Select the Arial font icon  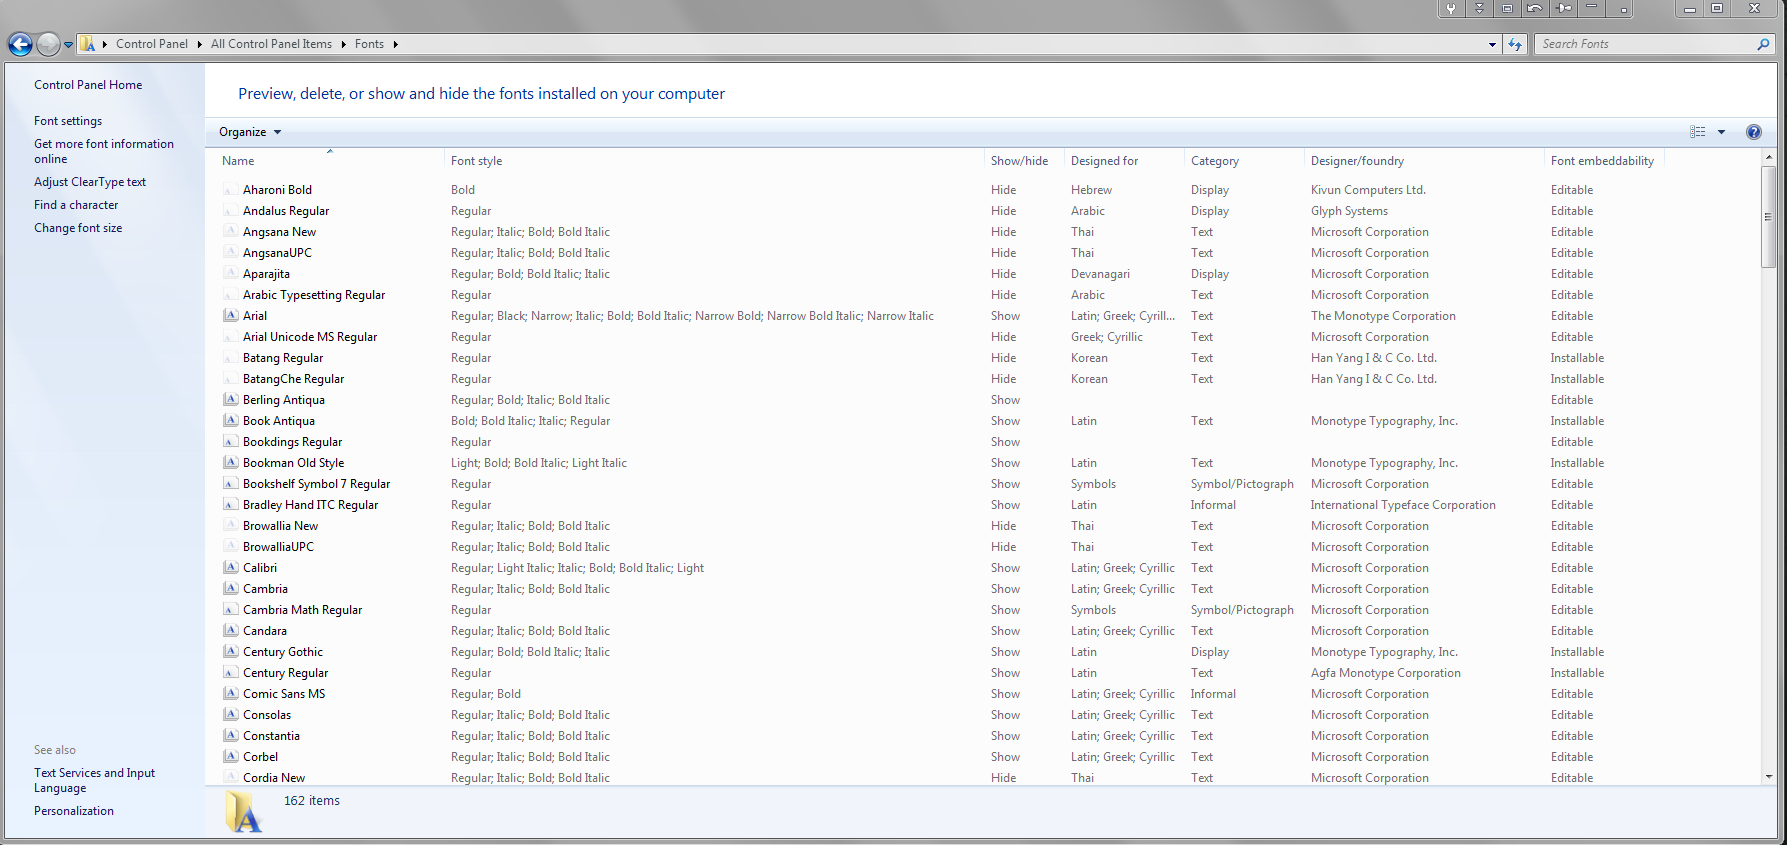coord(231,316)
